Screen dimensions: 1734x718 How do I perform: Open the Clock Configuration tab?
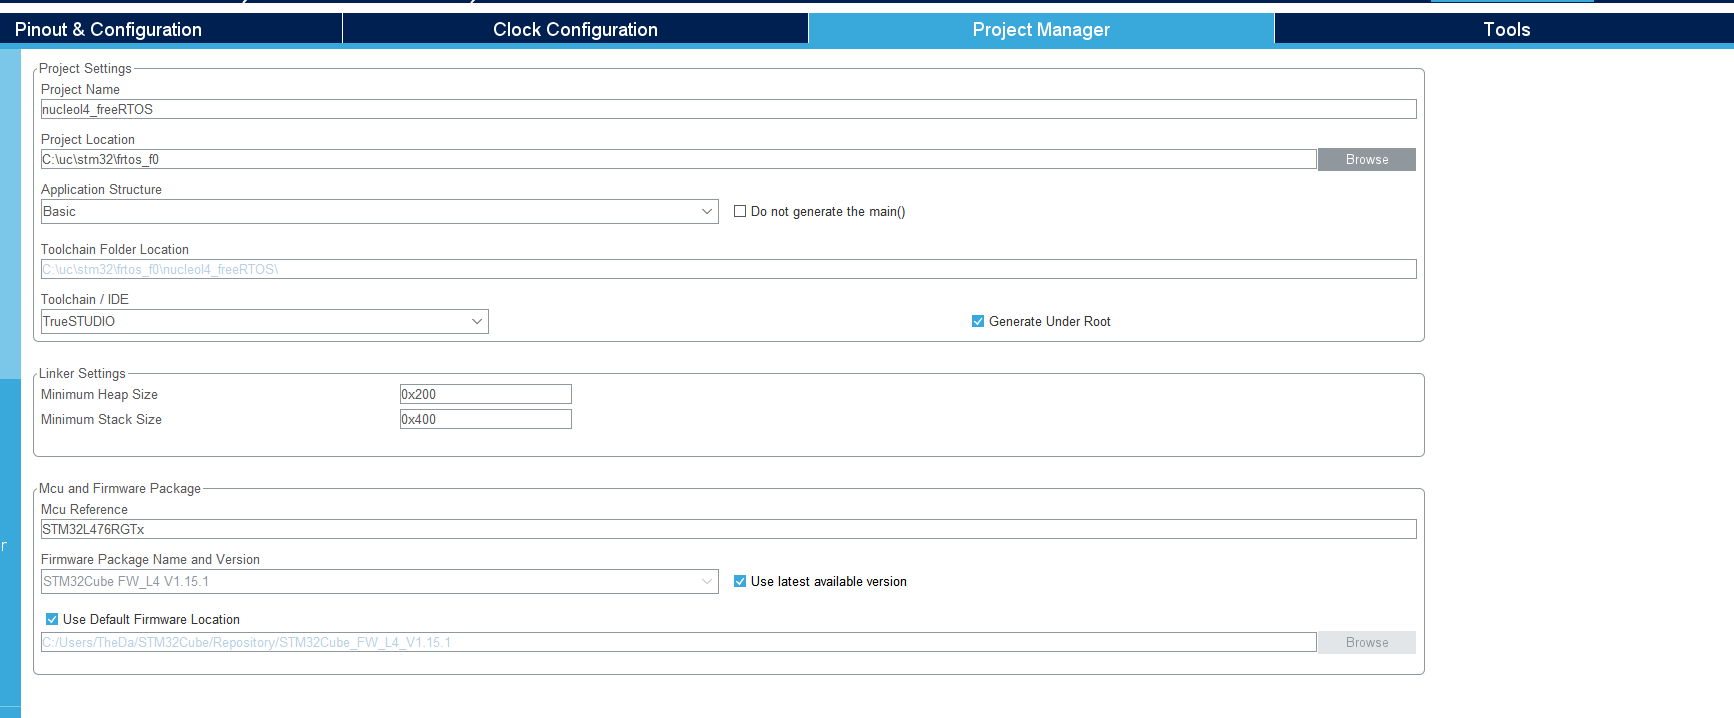point(575,29)
